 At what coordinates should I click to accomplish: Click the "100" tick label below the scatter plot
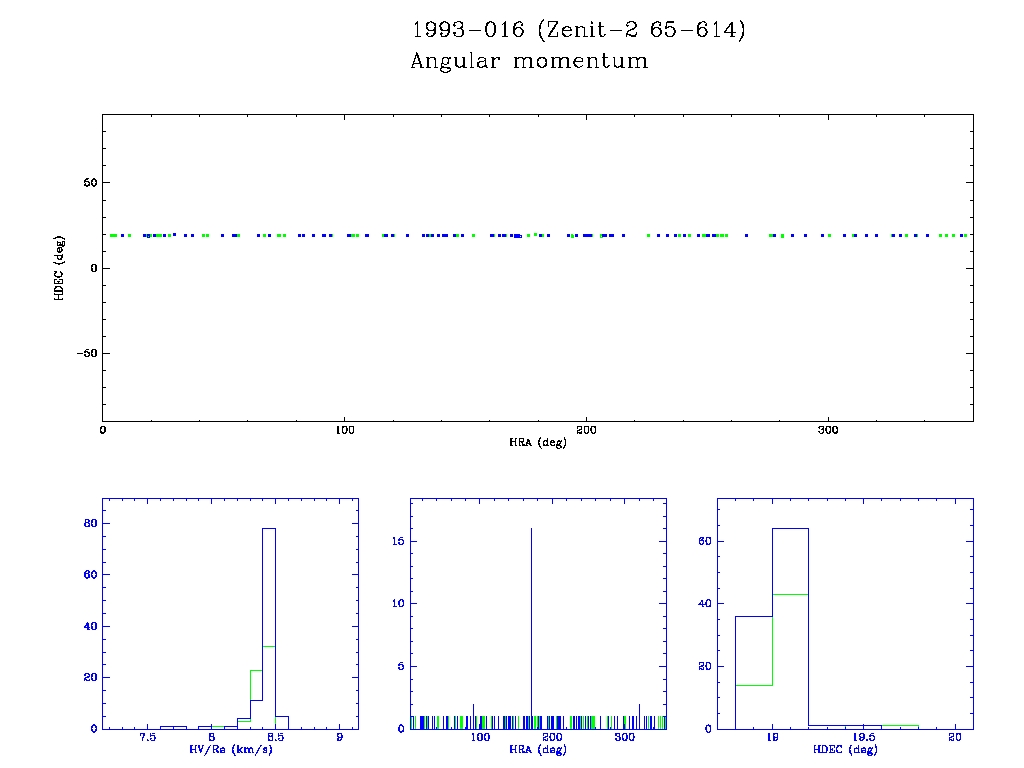click(344, 430)
